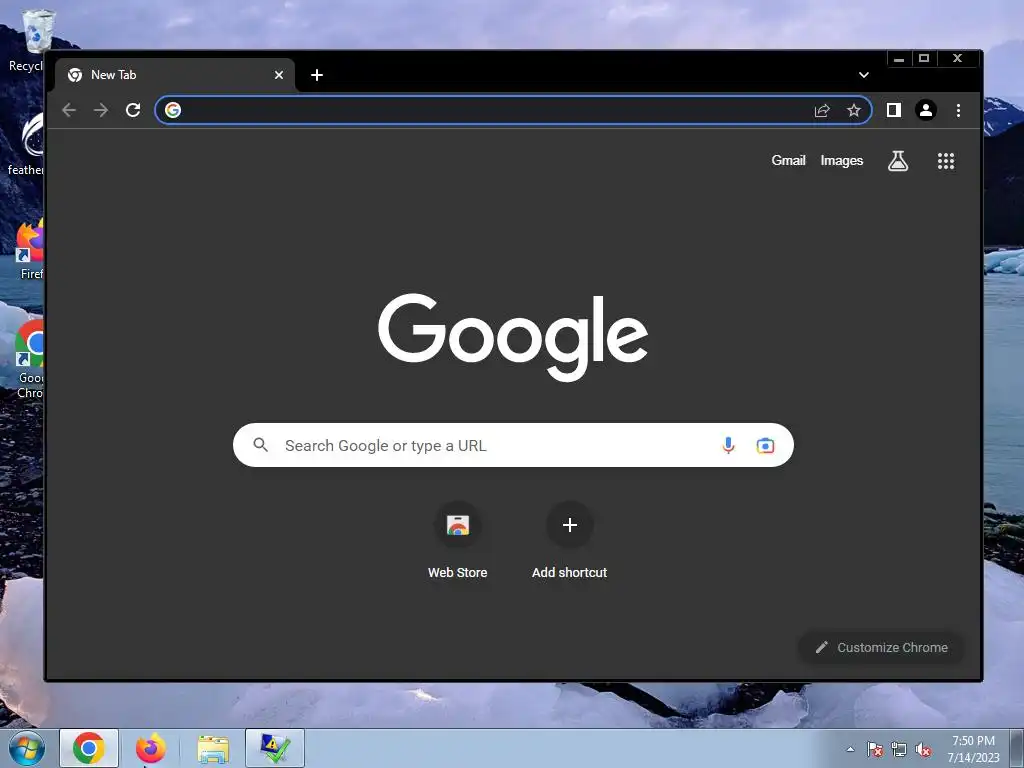Open the clock showing 7:50 PM
Screen dimensions: 1024x768
click(973, 749)
